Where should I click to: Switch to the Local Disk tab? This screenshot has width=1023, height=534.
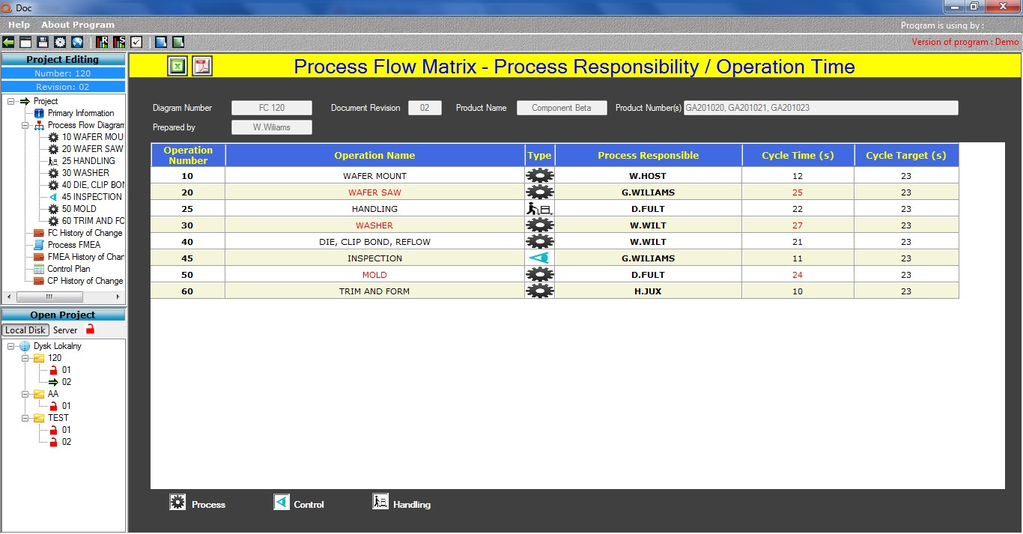[x=25, y=330]
